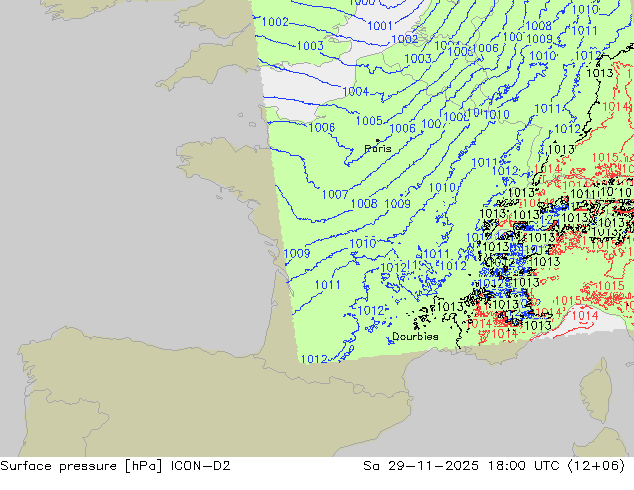Click the blue 1001 isobar label
This screenshot has height=490, width=634.
380,26
